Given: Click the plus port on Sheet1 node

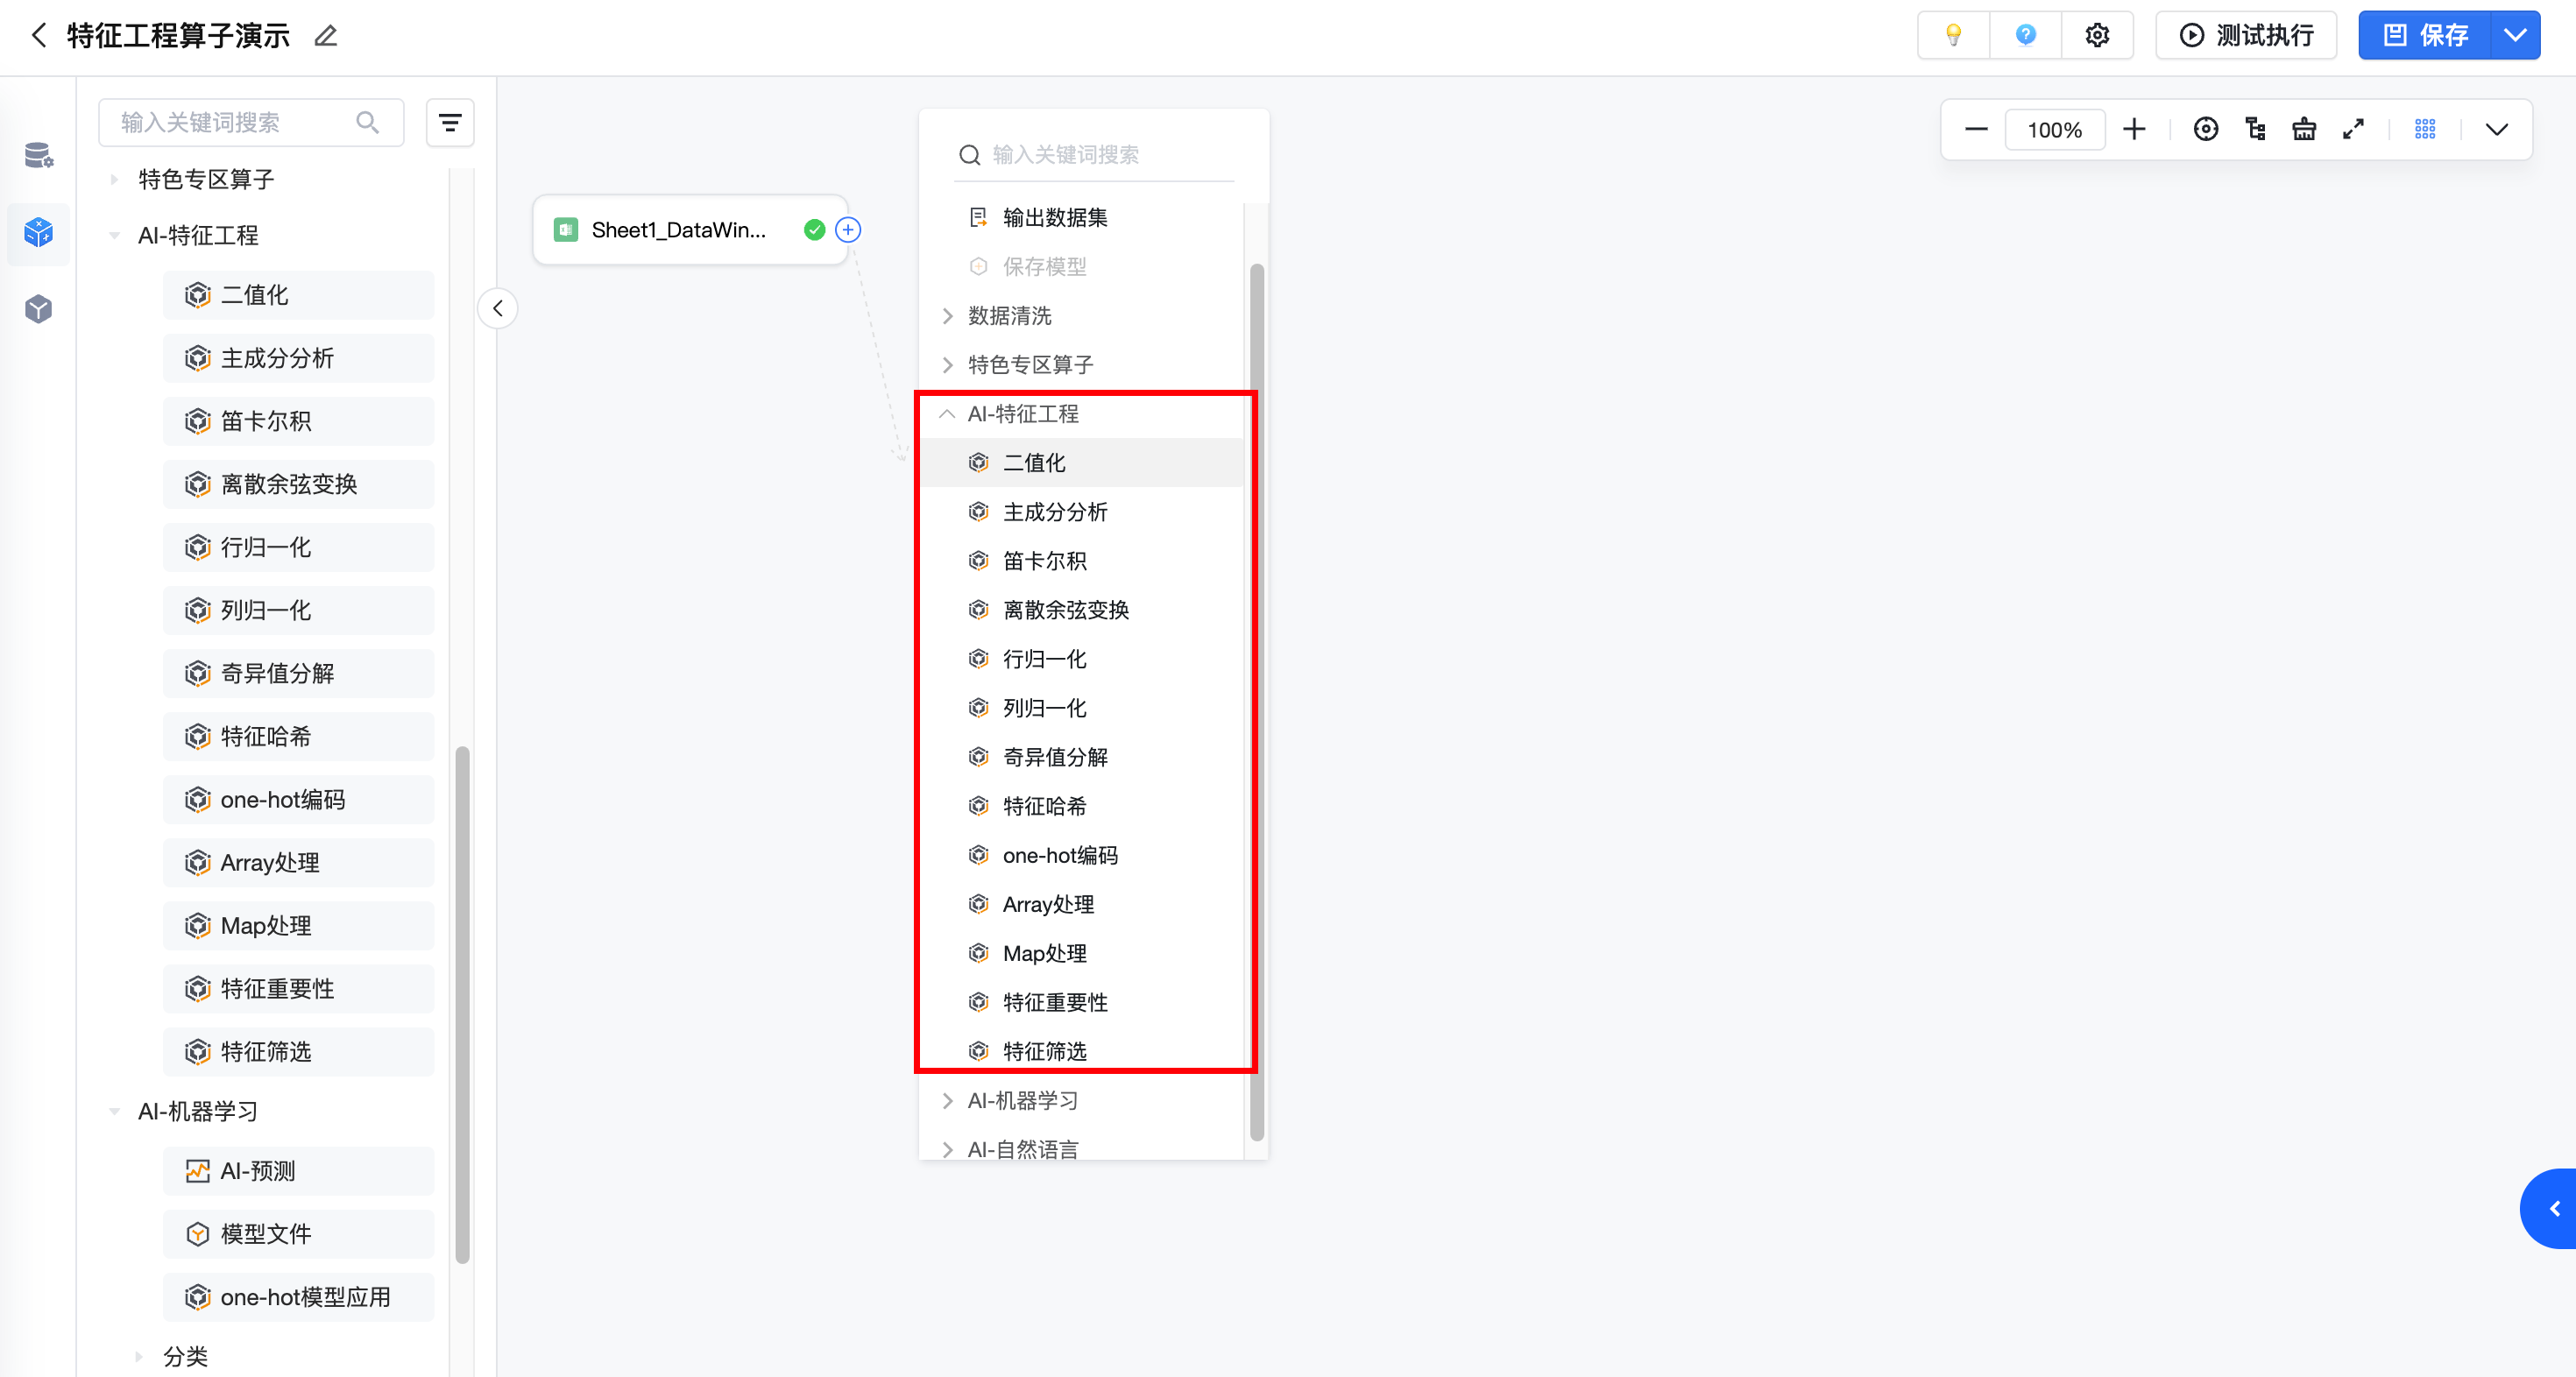Looking at the screenshot, I should pos(848,230).
